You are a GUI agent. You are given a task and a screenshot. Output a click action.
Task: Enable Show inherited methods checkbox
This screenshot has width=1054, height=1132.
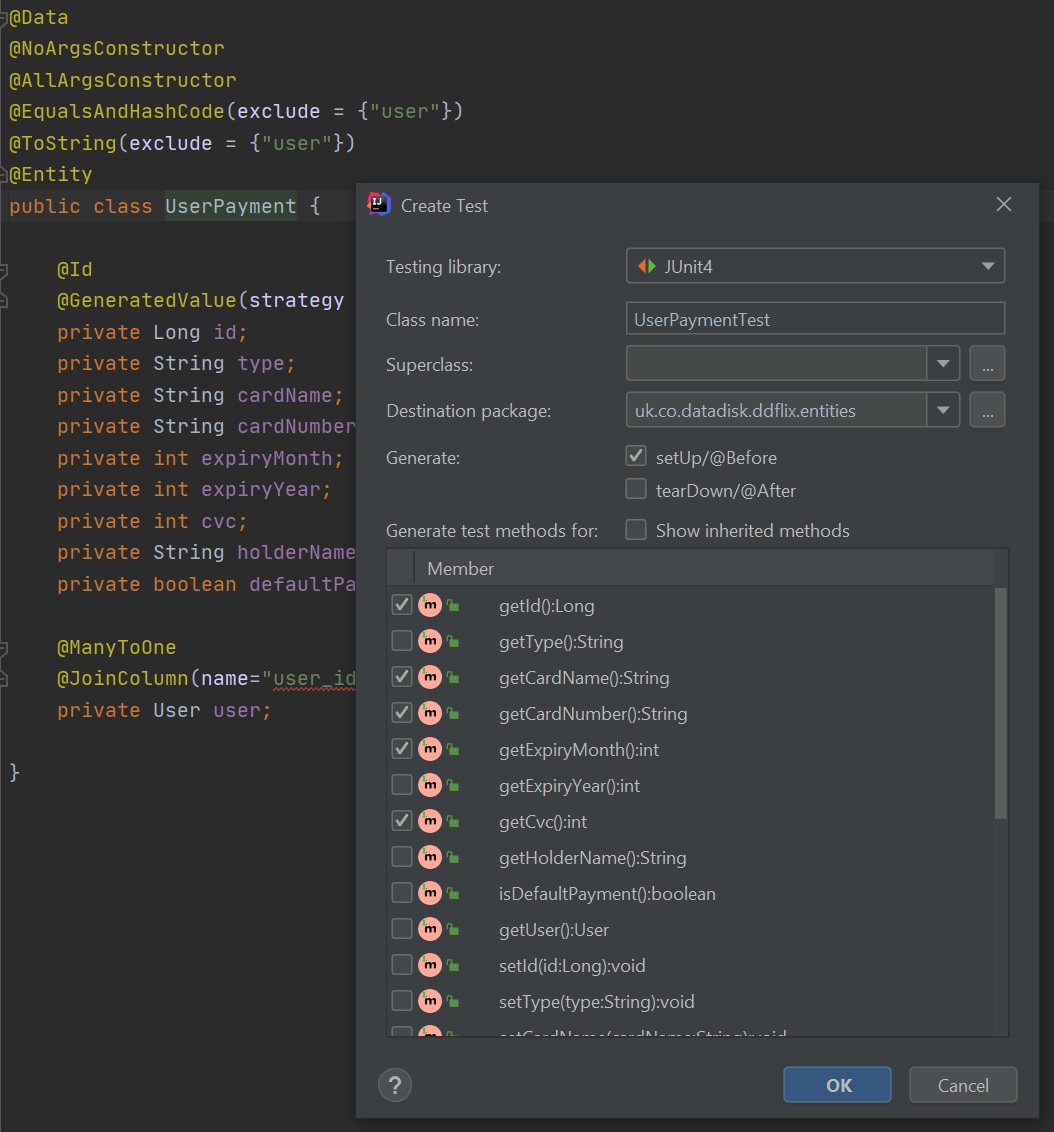coord(636,530)
